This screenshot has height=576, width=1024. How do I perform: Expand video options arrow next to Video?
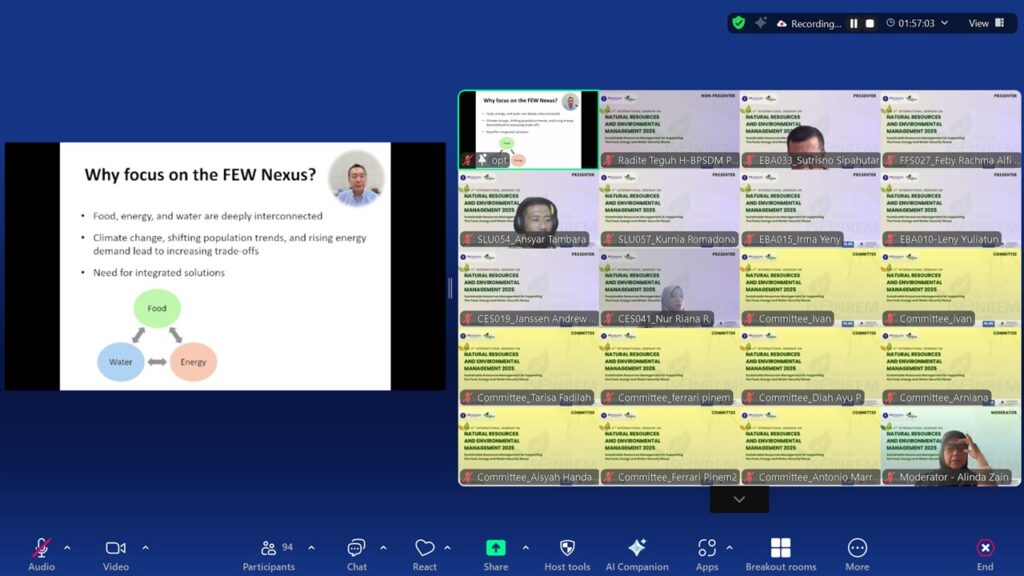click(x=145, y=547)
